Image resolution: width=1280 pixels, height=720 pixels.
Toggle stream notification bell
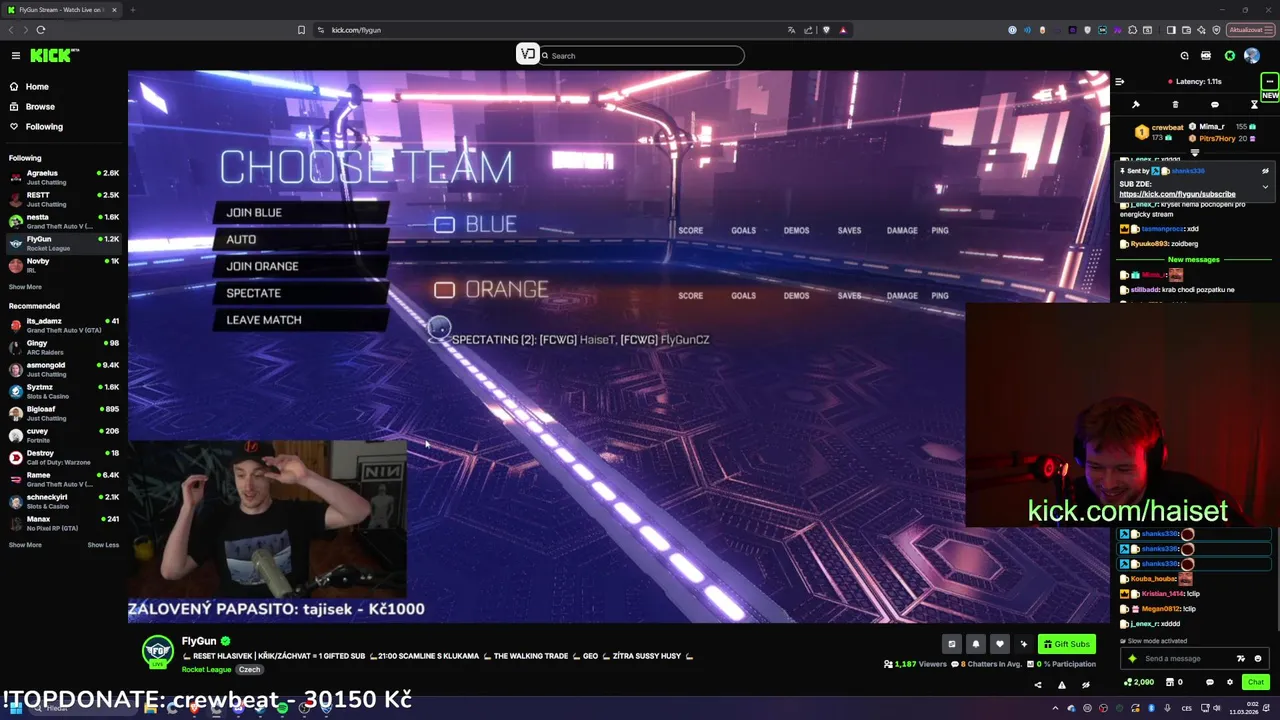tap(976, 644)
